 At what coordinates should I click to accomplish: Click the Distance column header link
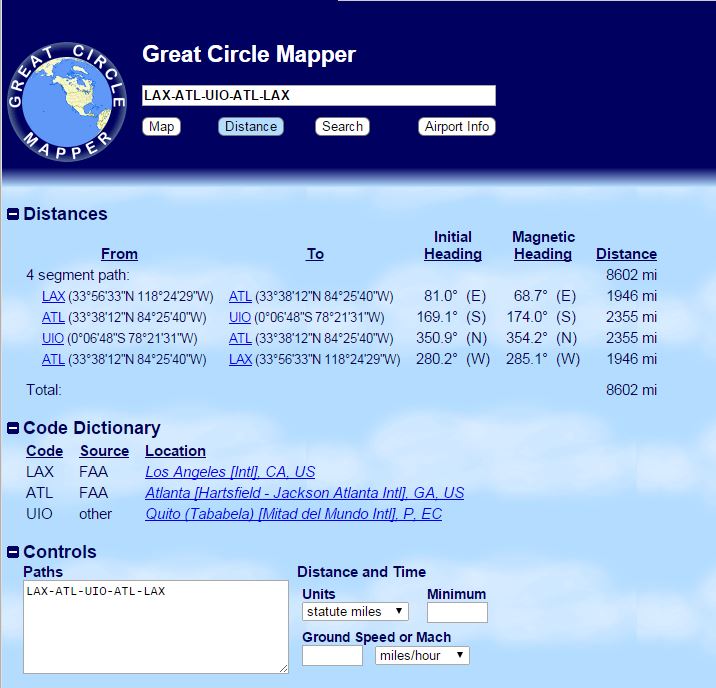[x=626, y=254]
